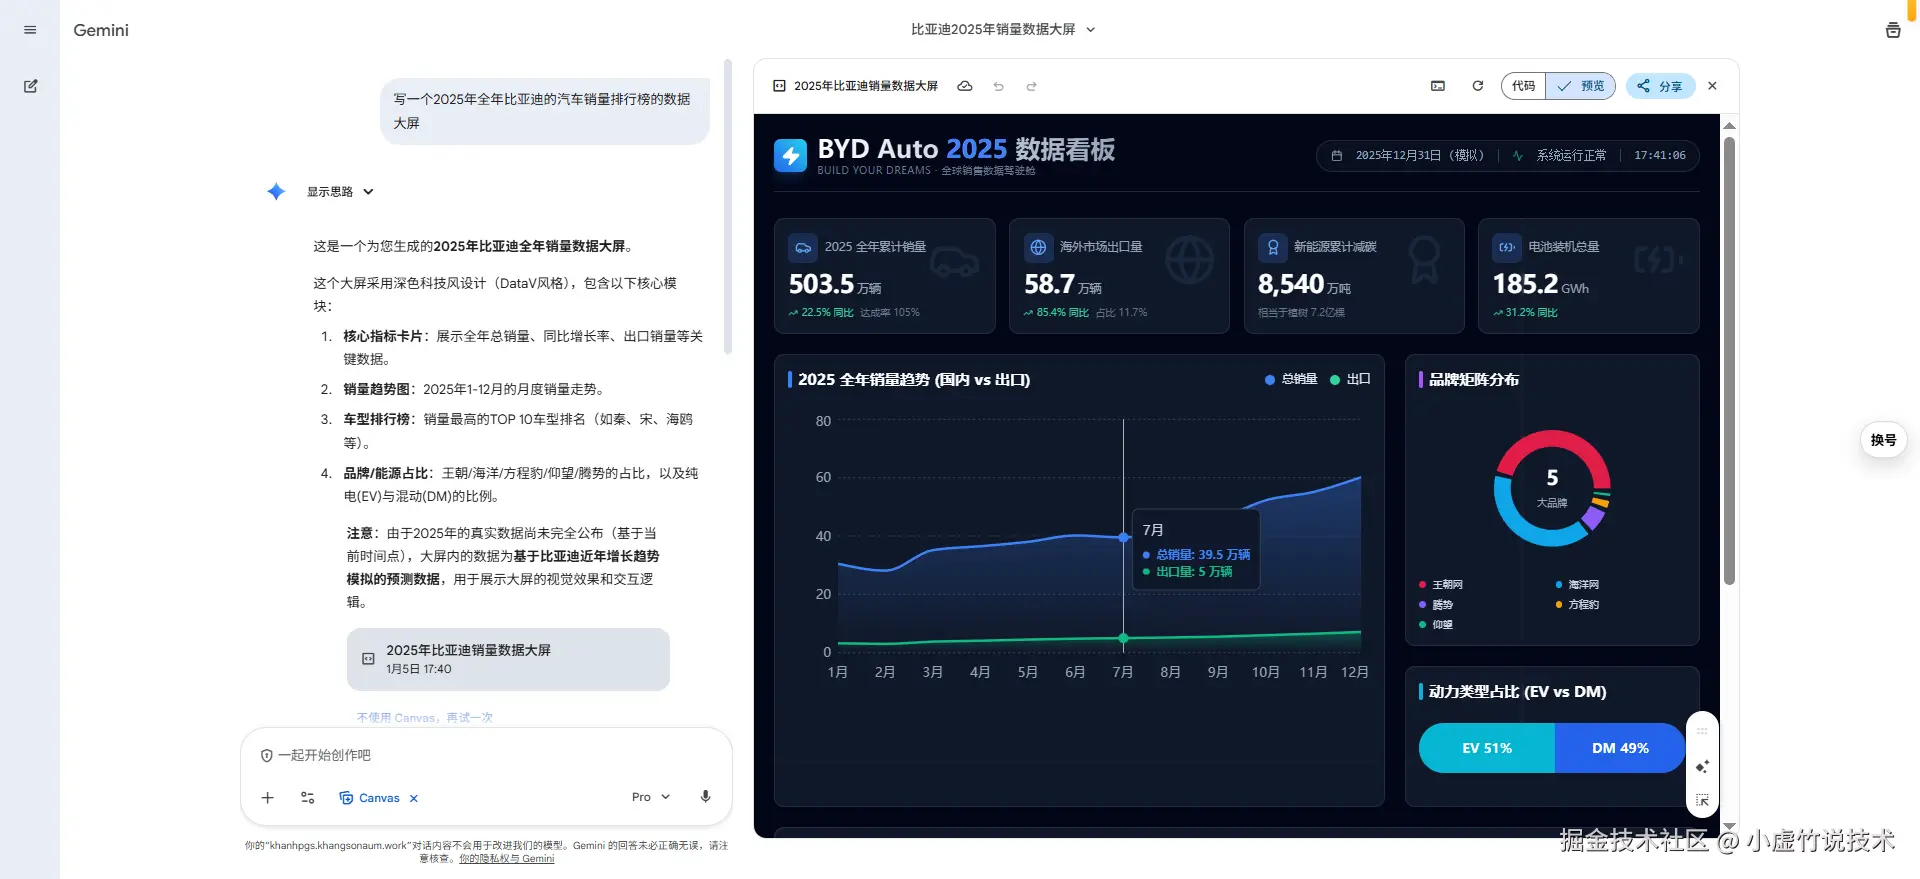Image resolution: width=1920 pixels, height=879 pixels.
Task: Click the 7月 data point on sales line
Action: pyautogui.click(x=1123, y=537)
